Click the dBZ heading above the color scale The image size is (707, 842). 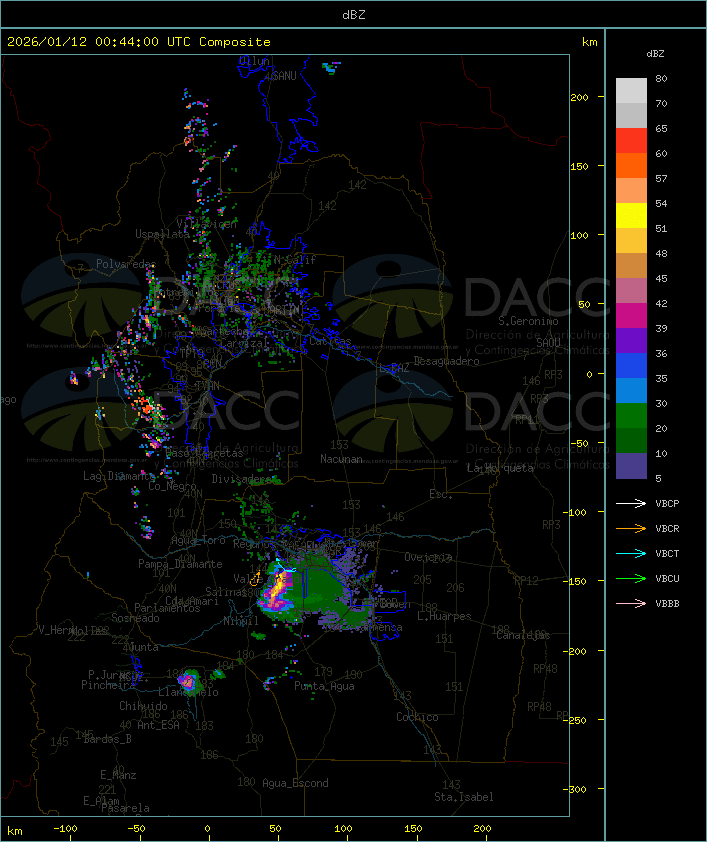tap(655, 54)
